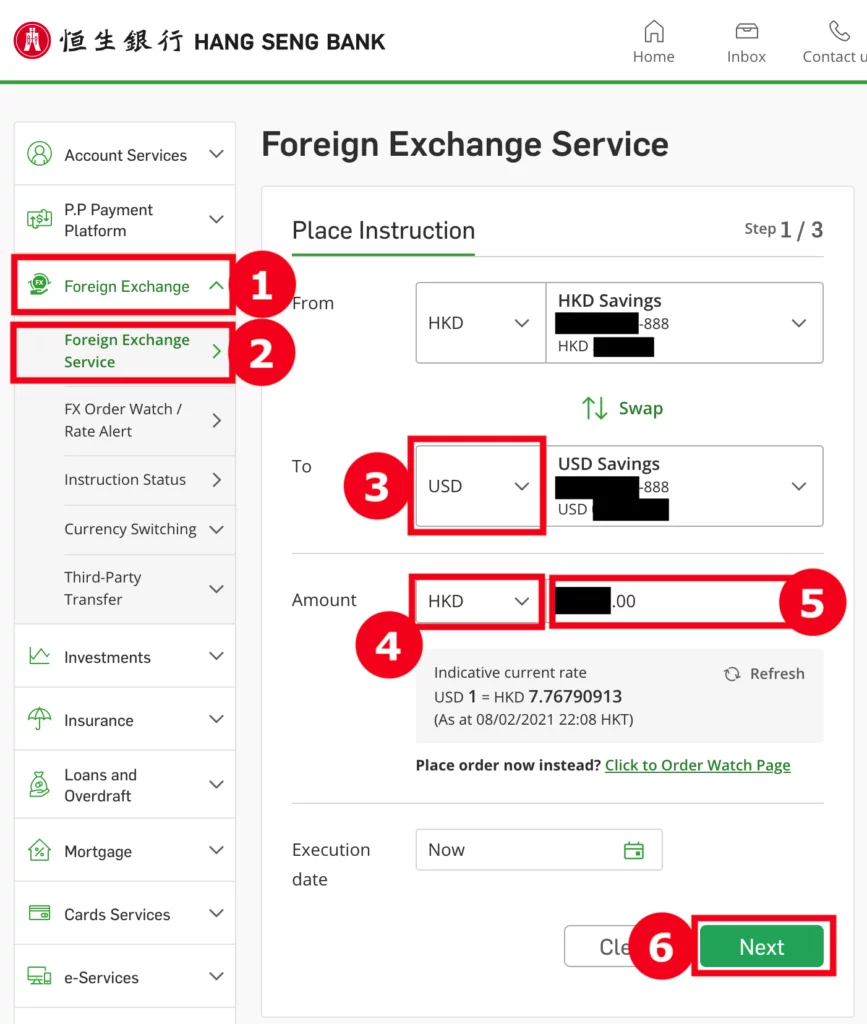Screen dimensions: 867x1024
Task: Open Currency Switching submenu item
Action: (x=149, y=529)
